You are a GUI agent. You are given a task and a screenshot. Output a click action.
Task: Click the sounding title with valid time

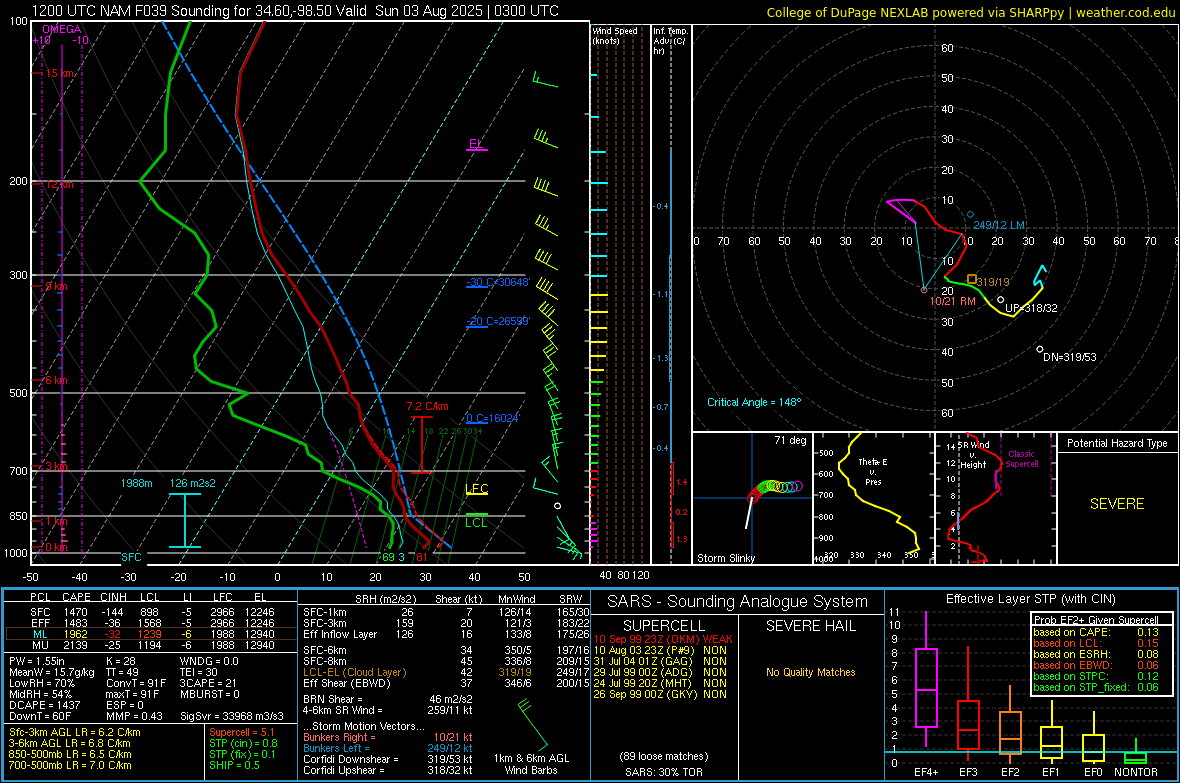295,11
